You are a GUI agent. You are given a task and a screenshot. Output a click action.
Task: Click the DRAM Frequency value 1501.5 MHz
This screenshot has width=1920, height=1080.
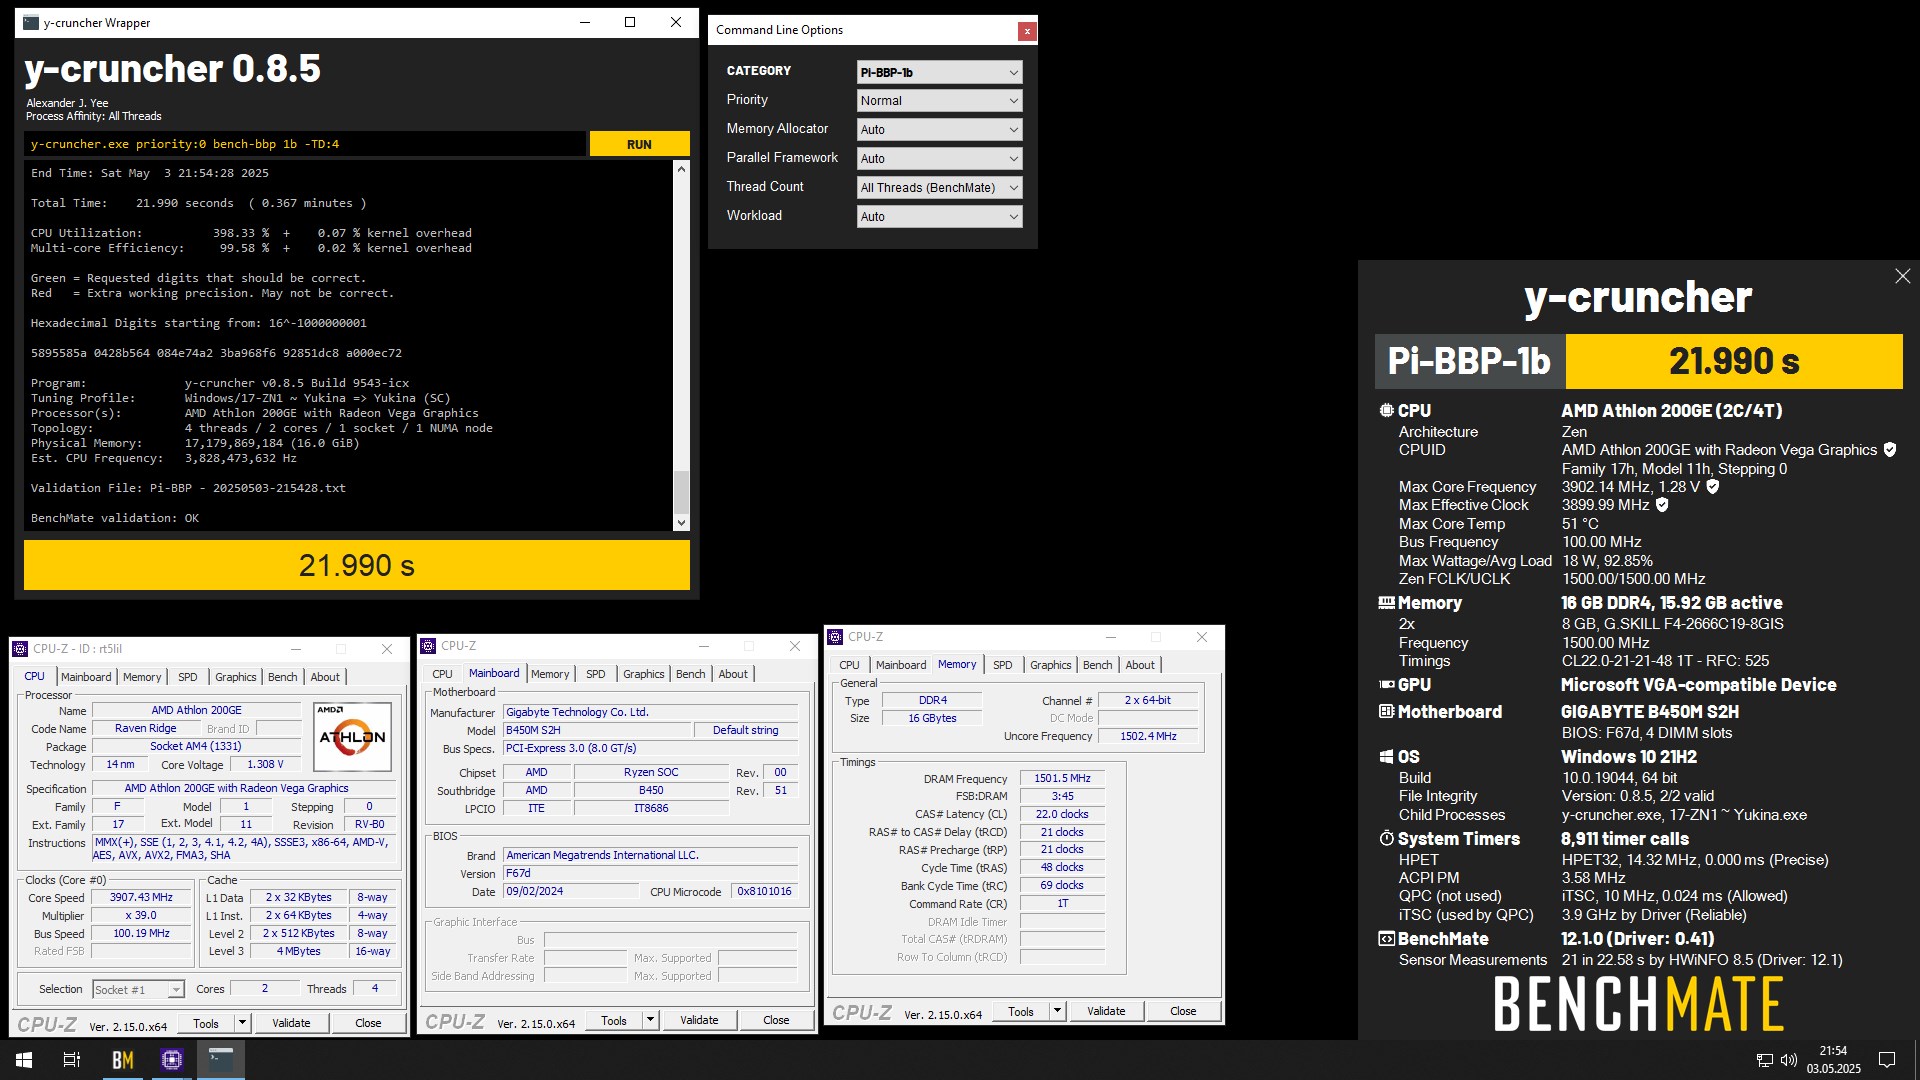(1062, 779)
